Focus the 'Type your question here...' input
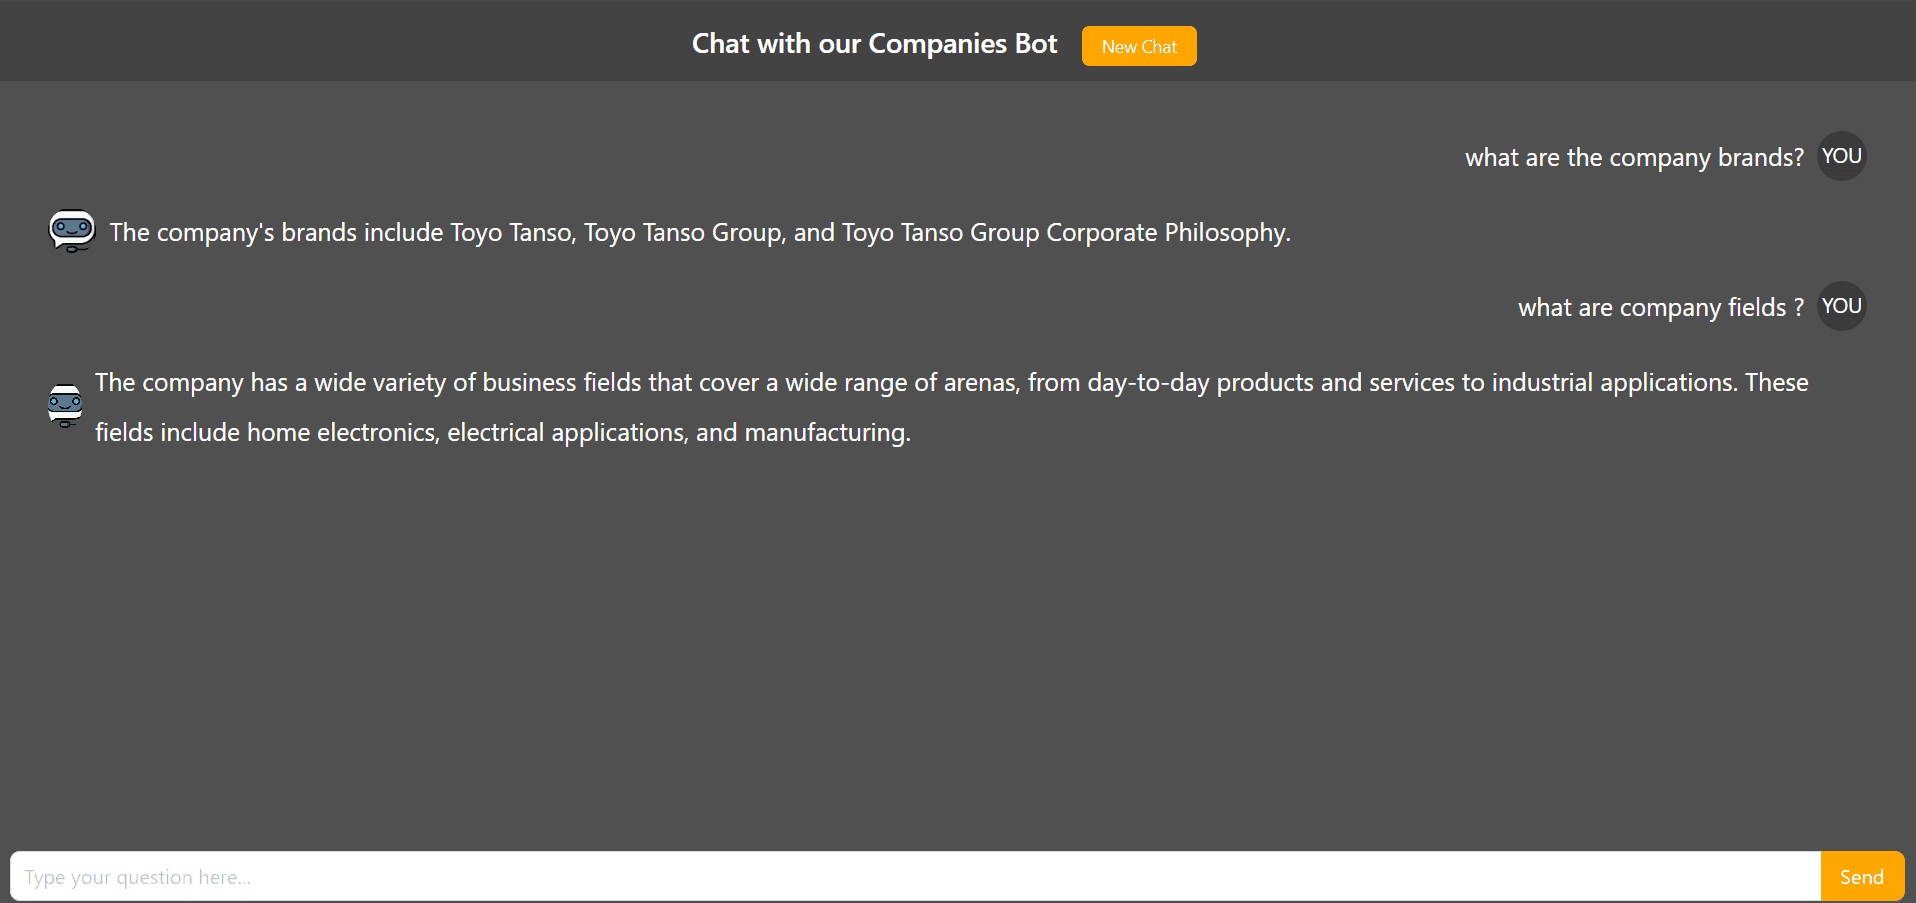The width and height of the screenshot is (1916, 903). point(915,877)
